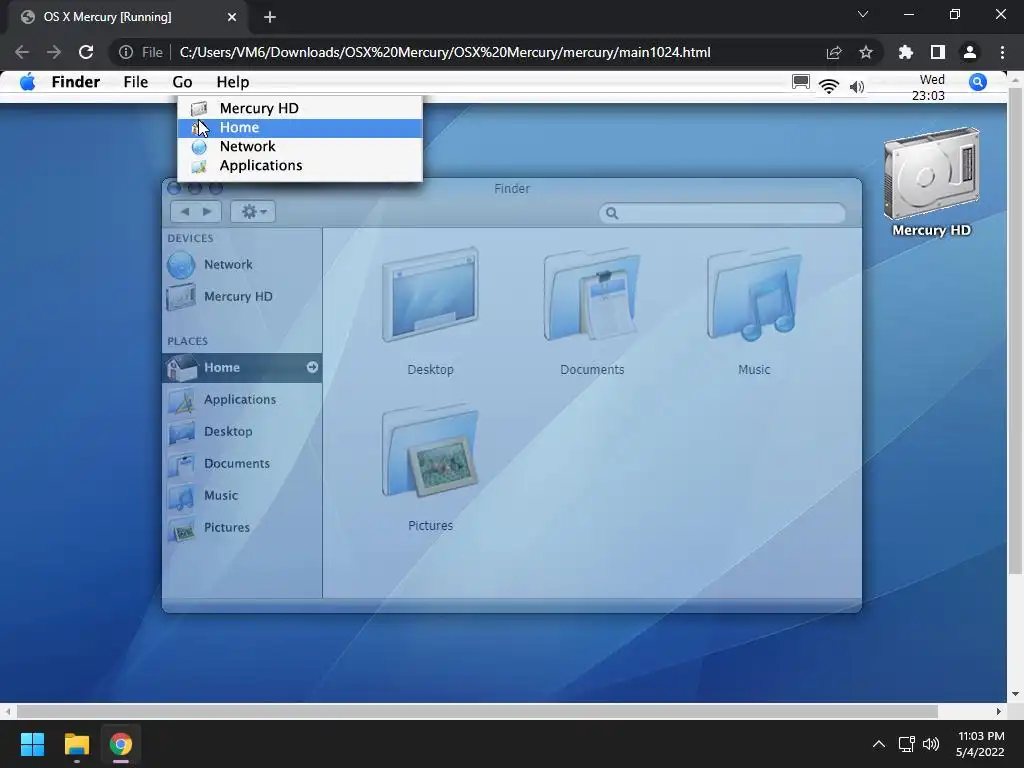Image resolution: width=1024 pixels, height=768 pixels.
Task: Open Pictures in Places sidebar
Action: 242,528
